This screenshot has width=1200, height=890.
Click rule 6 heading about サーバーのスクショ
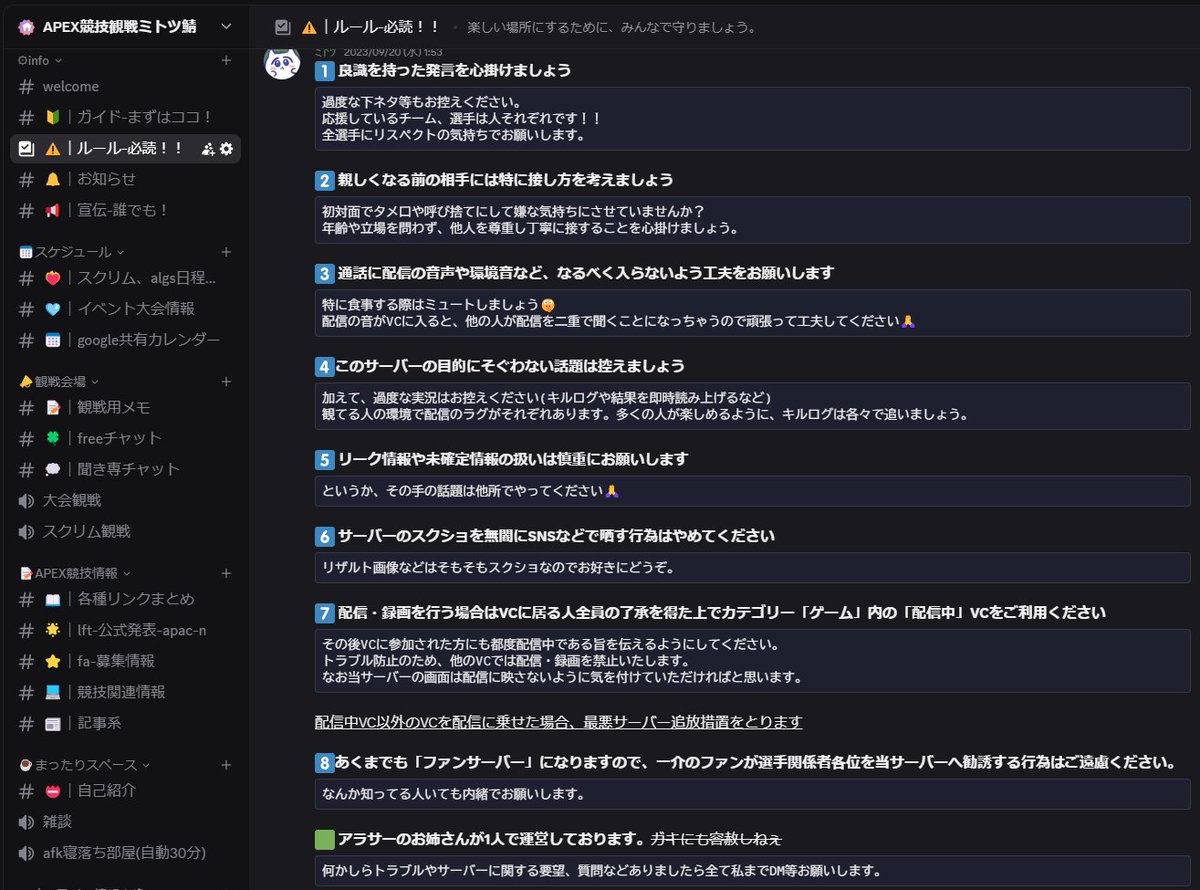point(557,536)
